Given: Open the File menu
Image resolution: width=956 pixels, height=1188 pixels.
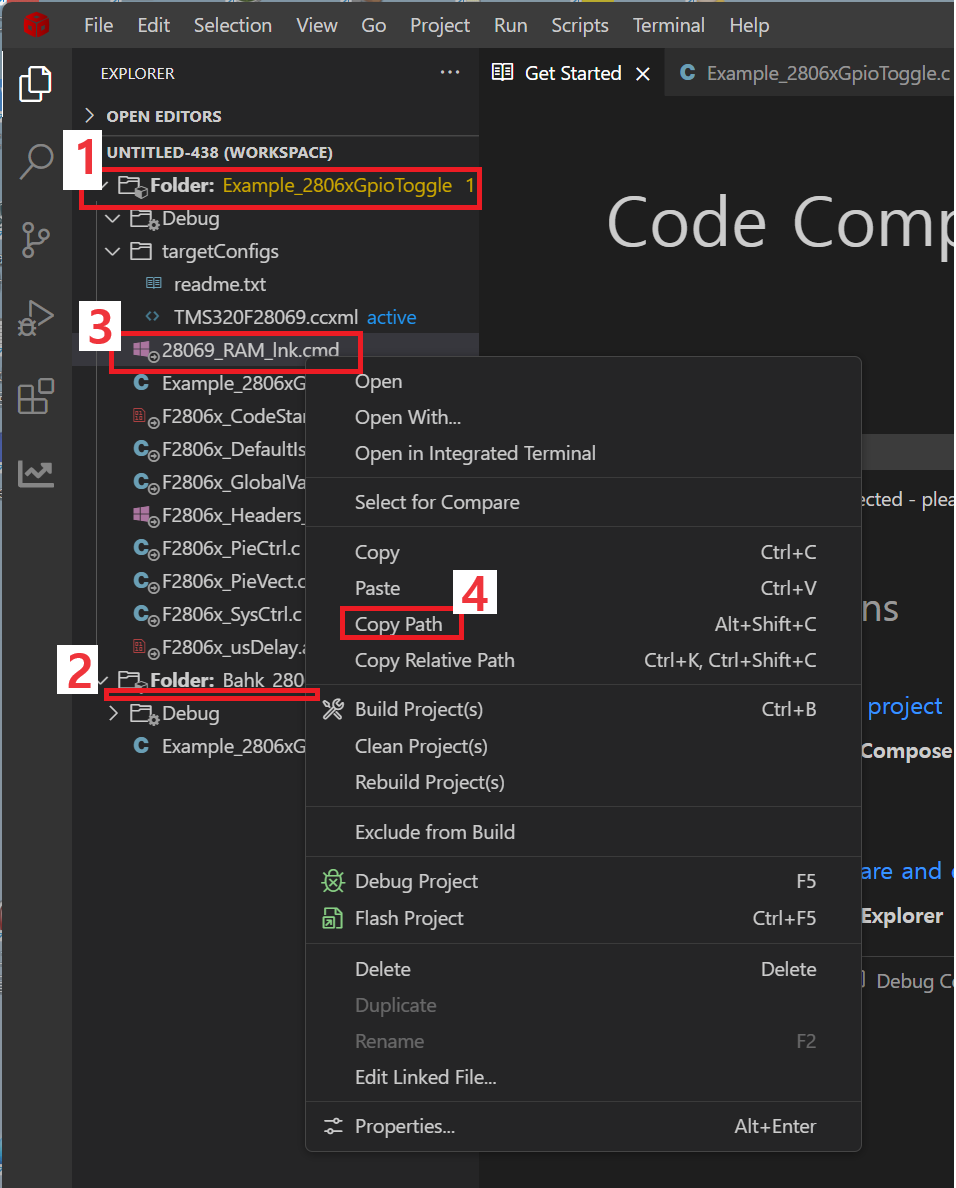Looking at the screenshot, I should [x=98, y=25].
